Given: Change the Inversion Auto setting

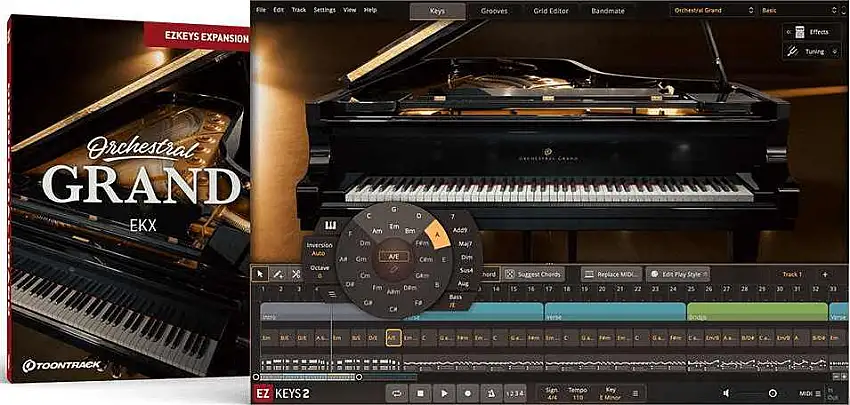Looking at the screenshot, I should coord(319,249).
